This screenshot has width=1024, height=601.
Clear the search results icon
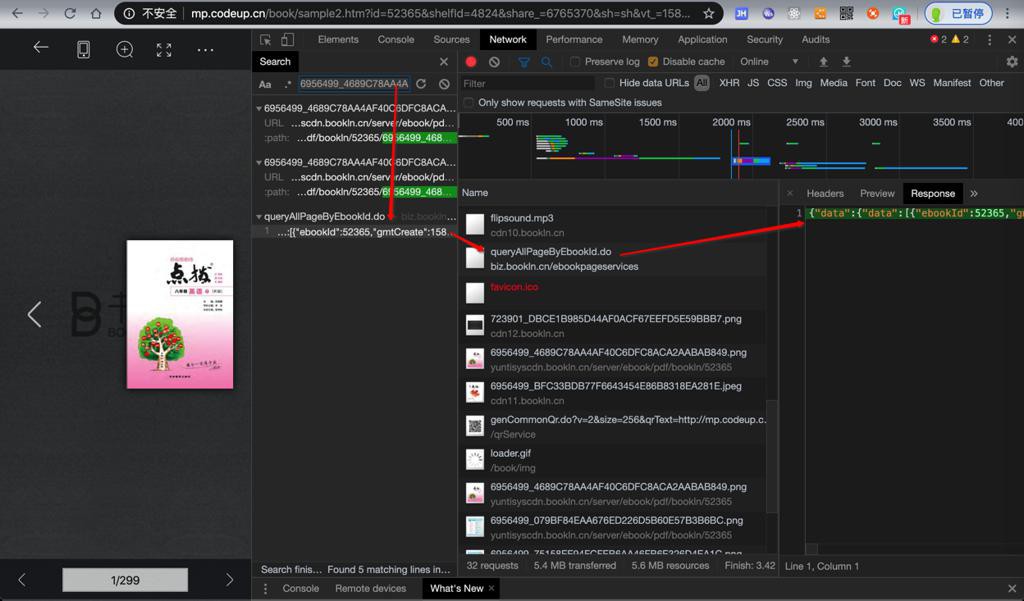coord(444,84)
